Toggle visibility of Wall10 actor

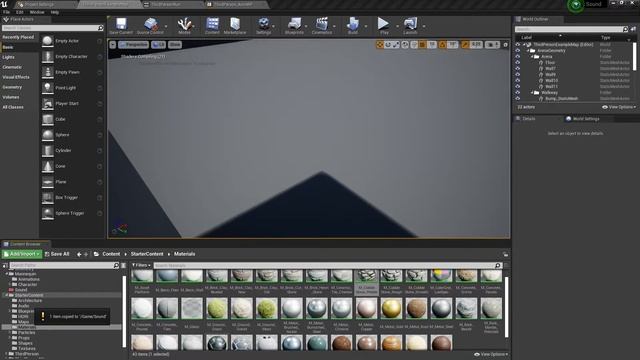(518, 80)
